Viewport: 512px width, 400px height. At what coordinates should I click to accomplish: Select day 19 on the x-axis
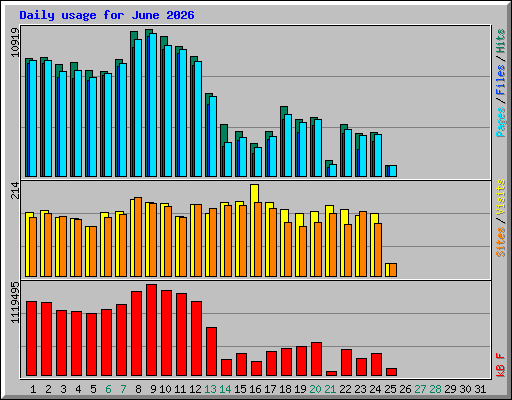[x=300, y=389]
